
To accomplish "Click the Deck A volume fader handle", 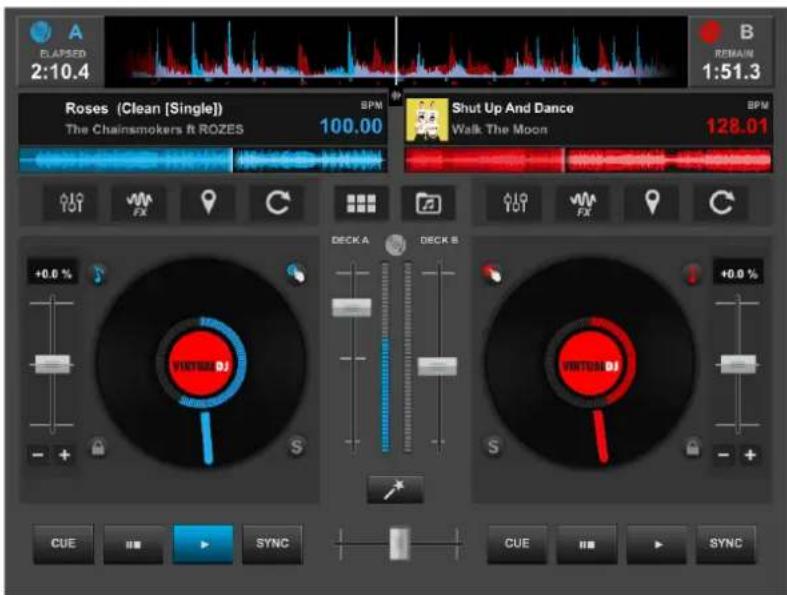I will coord(352,308).
